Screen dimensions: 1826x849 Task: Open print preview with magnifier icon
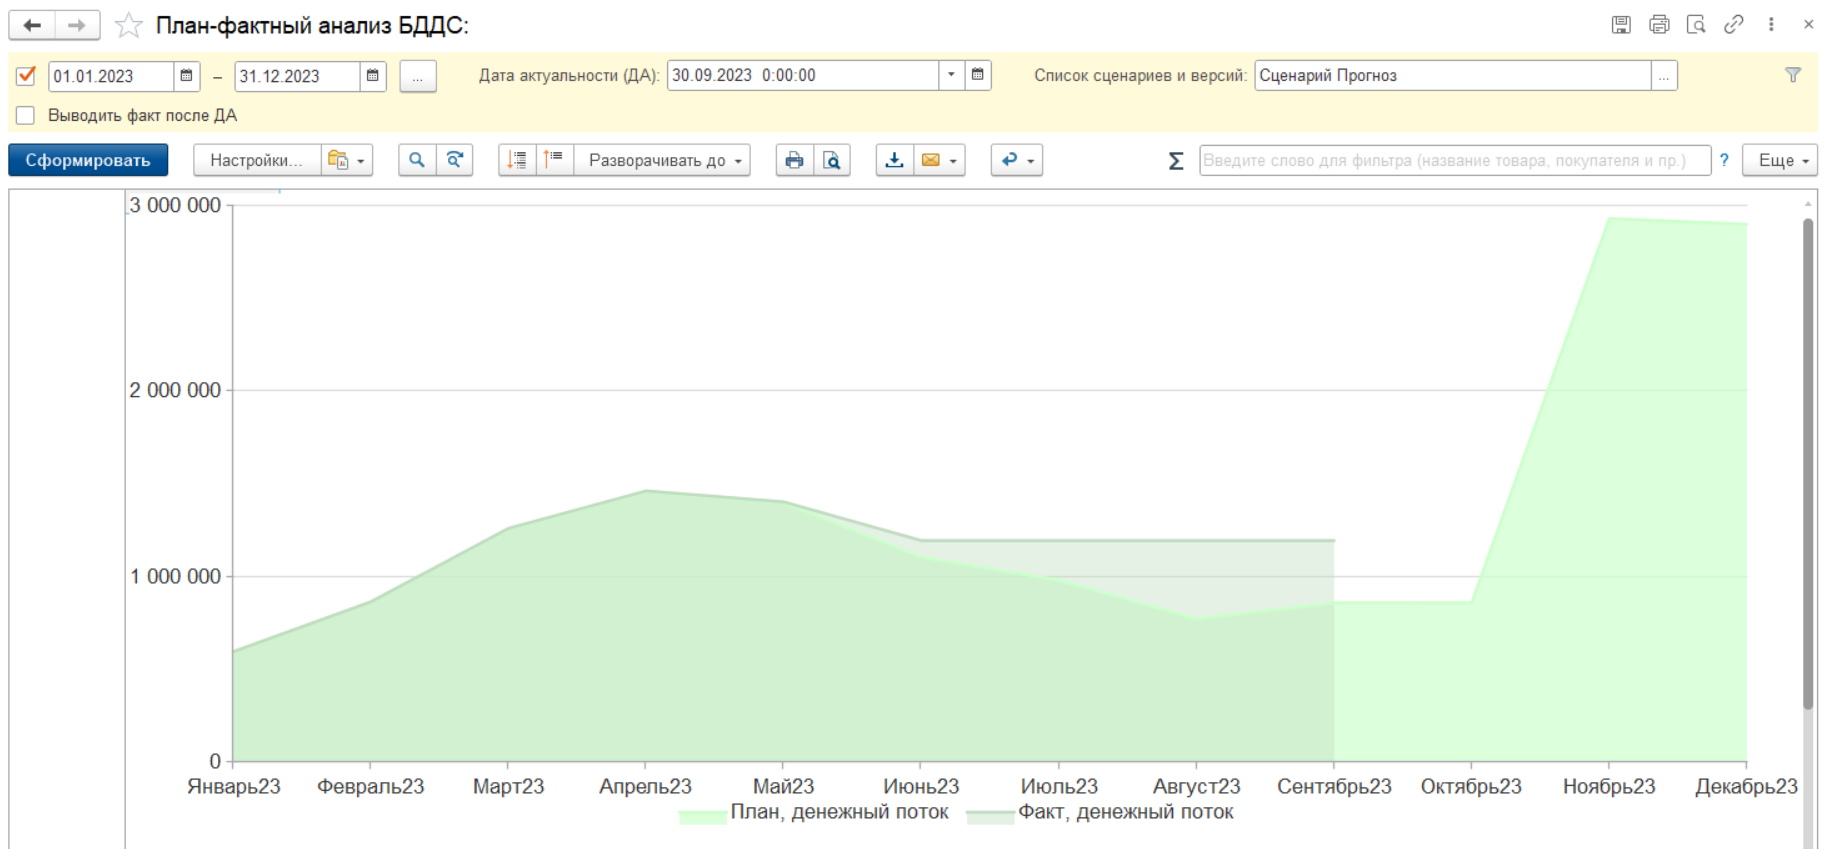tap(831, 160)
